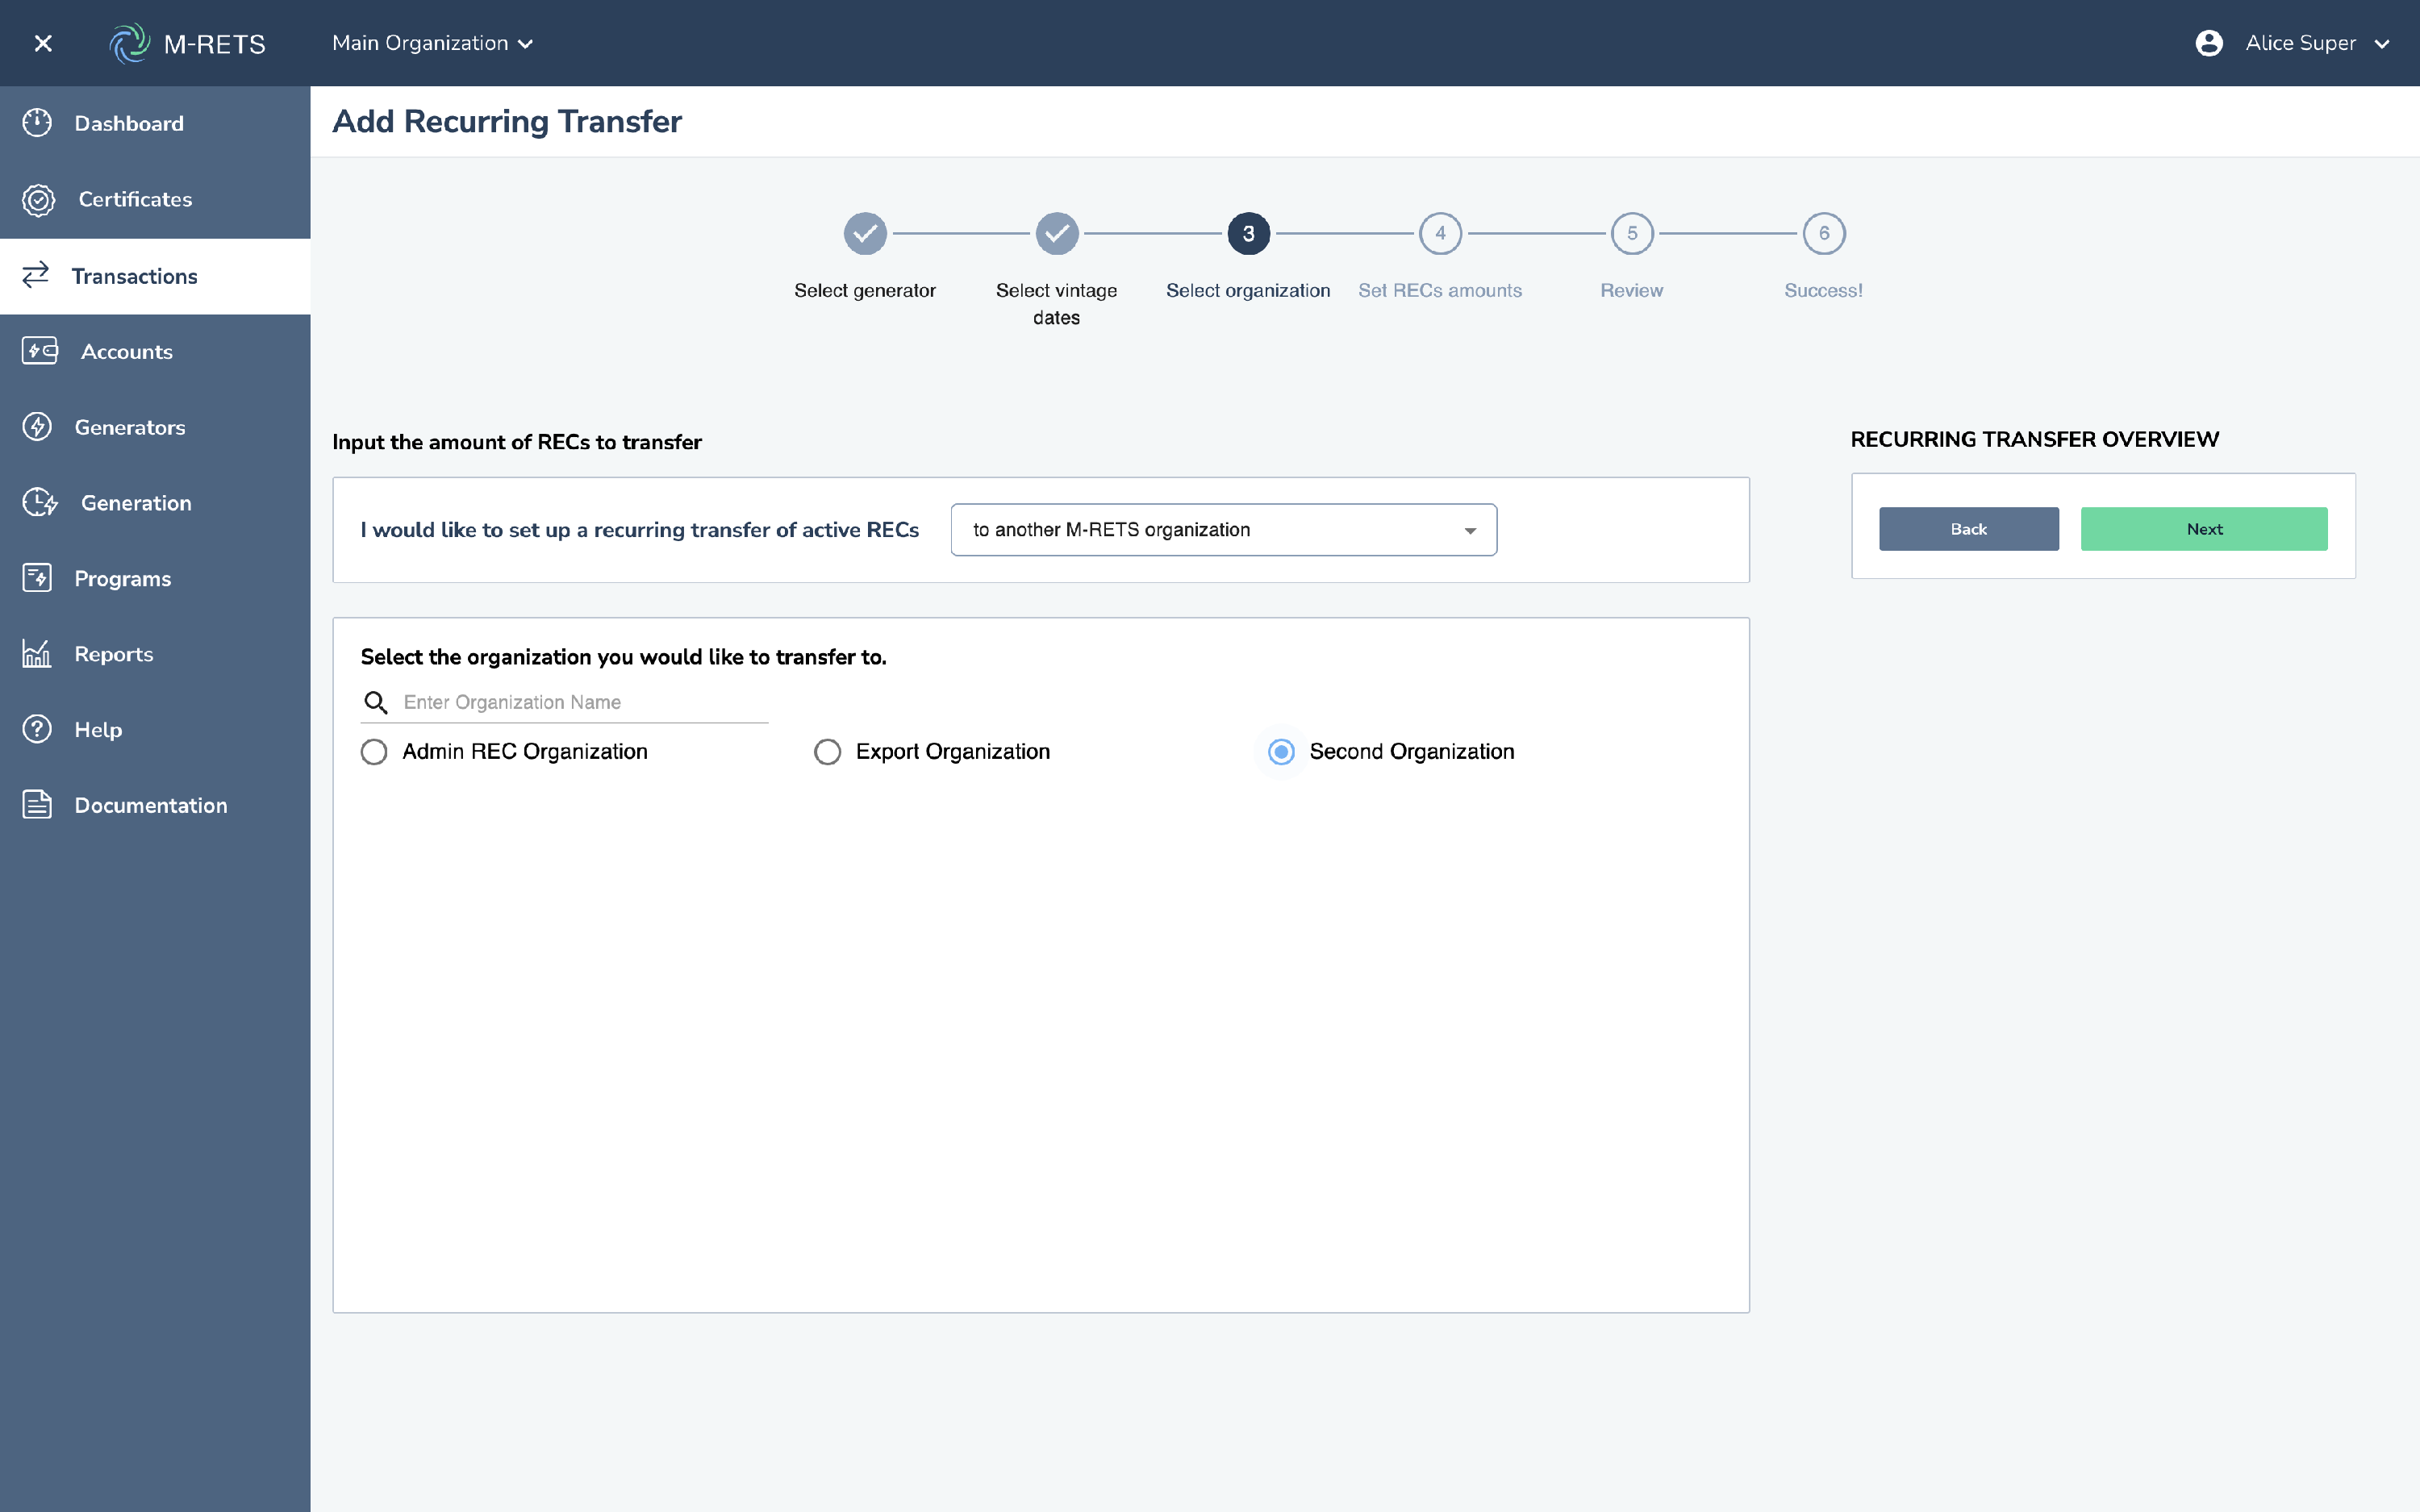Image resolution: width=2420 pixels, height=1512 pixels.
Task: Click the Accounts sidebar icon
Action: (39, 351)
